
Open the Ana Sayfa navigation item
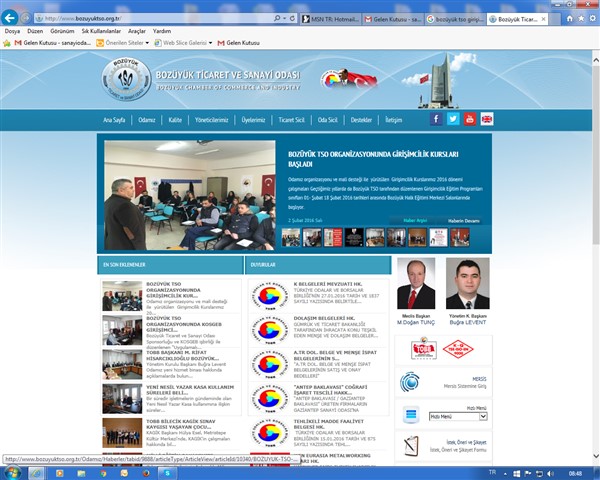114,120
